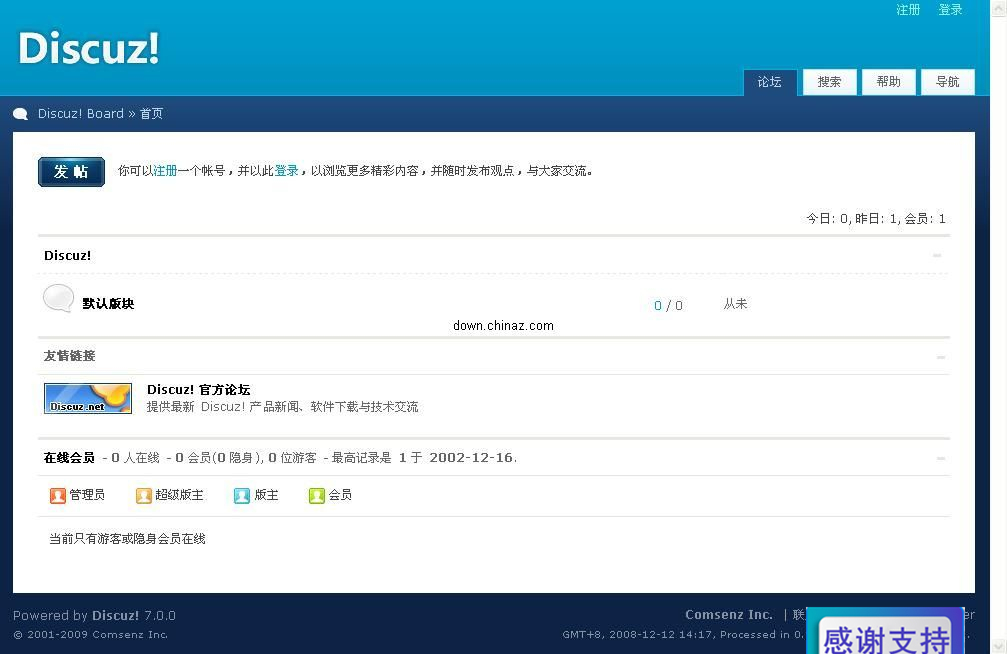Click the 管理员 red user icon

pyautogui.click(x=58, y=495)
